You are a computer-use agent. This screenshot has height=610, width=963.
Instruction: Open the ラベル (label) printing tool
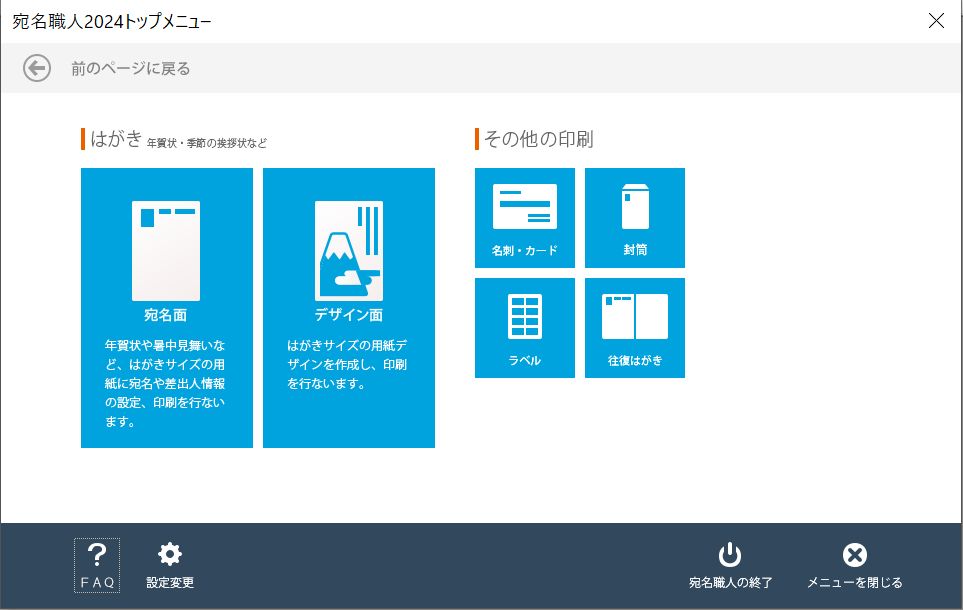click(x=524, y=327)
